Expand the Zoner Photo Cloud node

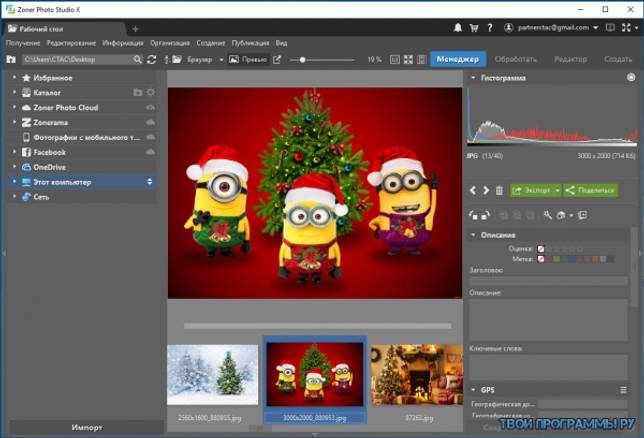(14, 107)
